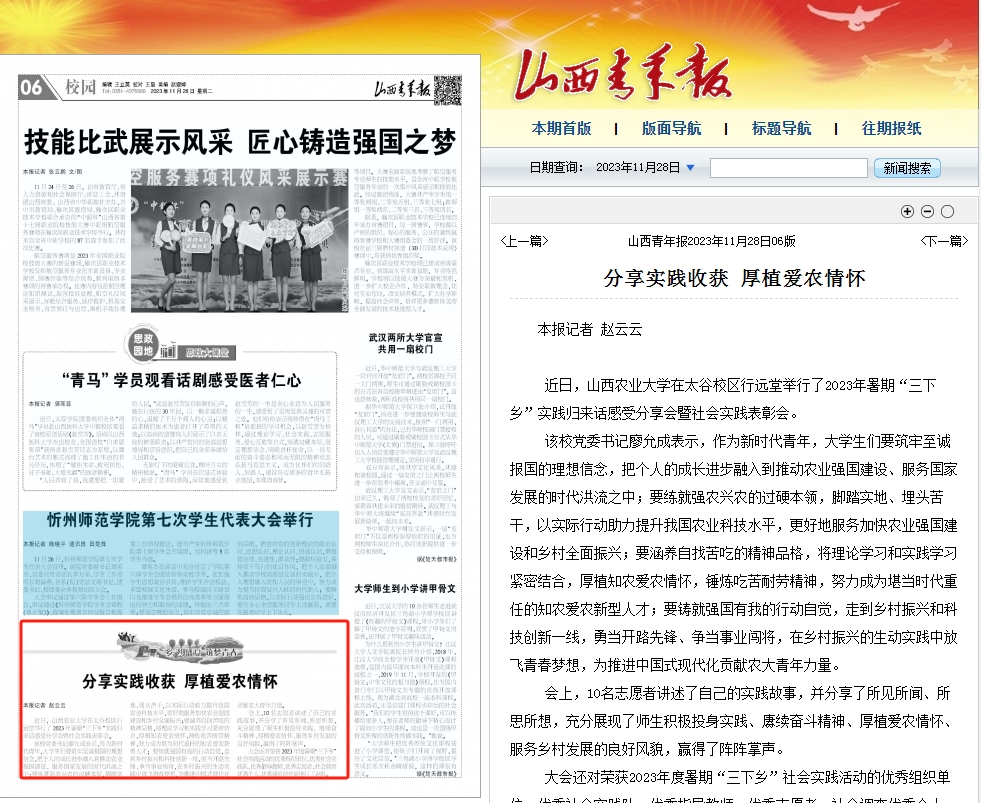Image resolution: width=981 pixels, height=803 pixels.
Task: Open the 往期报纸 navigation tab
Action: [x=892, y=128]
